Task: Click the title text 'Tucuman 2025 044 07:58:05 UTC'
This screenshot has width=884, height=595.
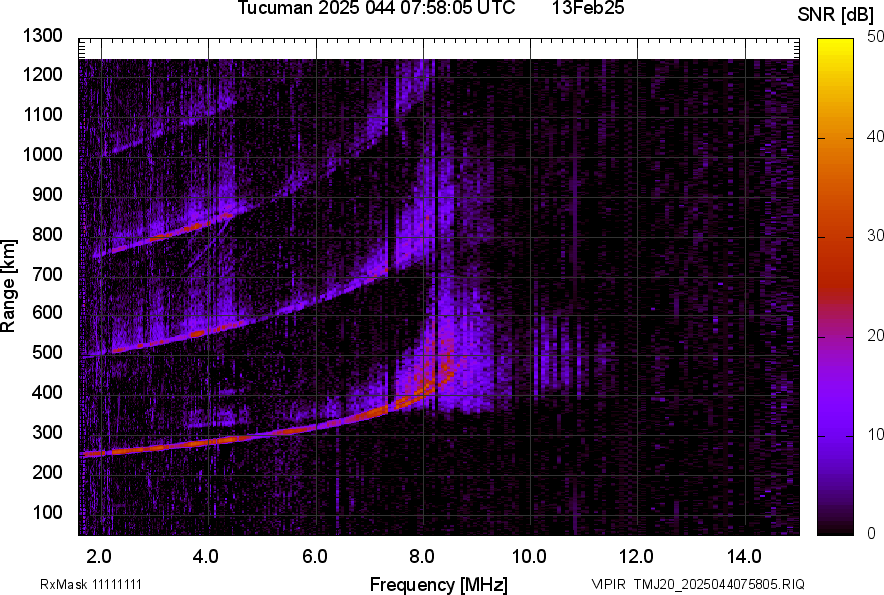Action: [376, 8]
